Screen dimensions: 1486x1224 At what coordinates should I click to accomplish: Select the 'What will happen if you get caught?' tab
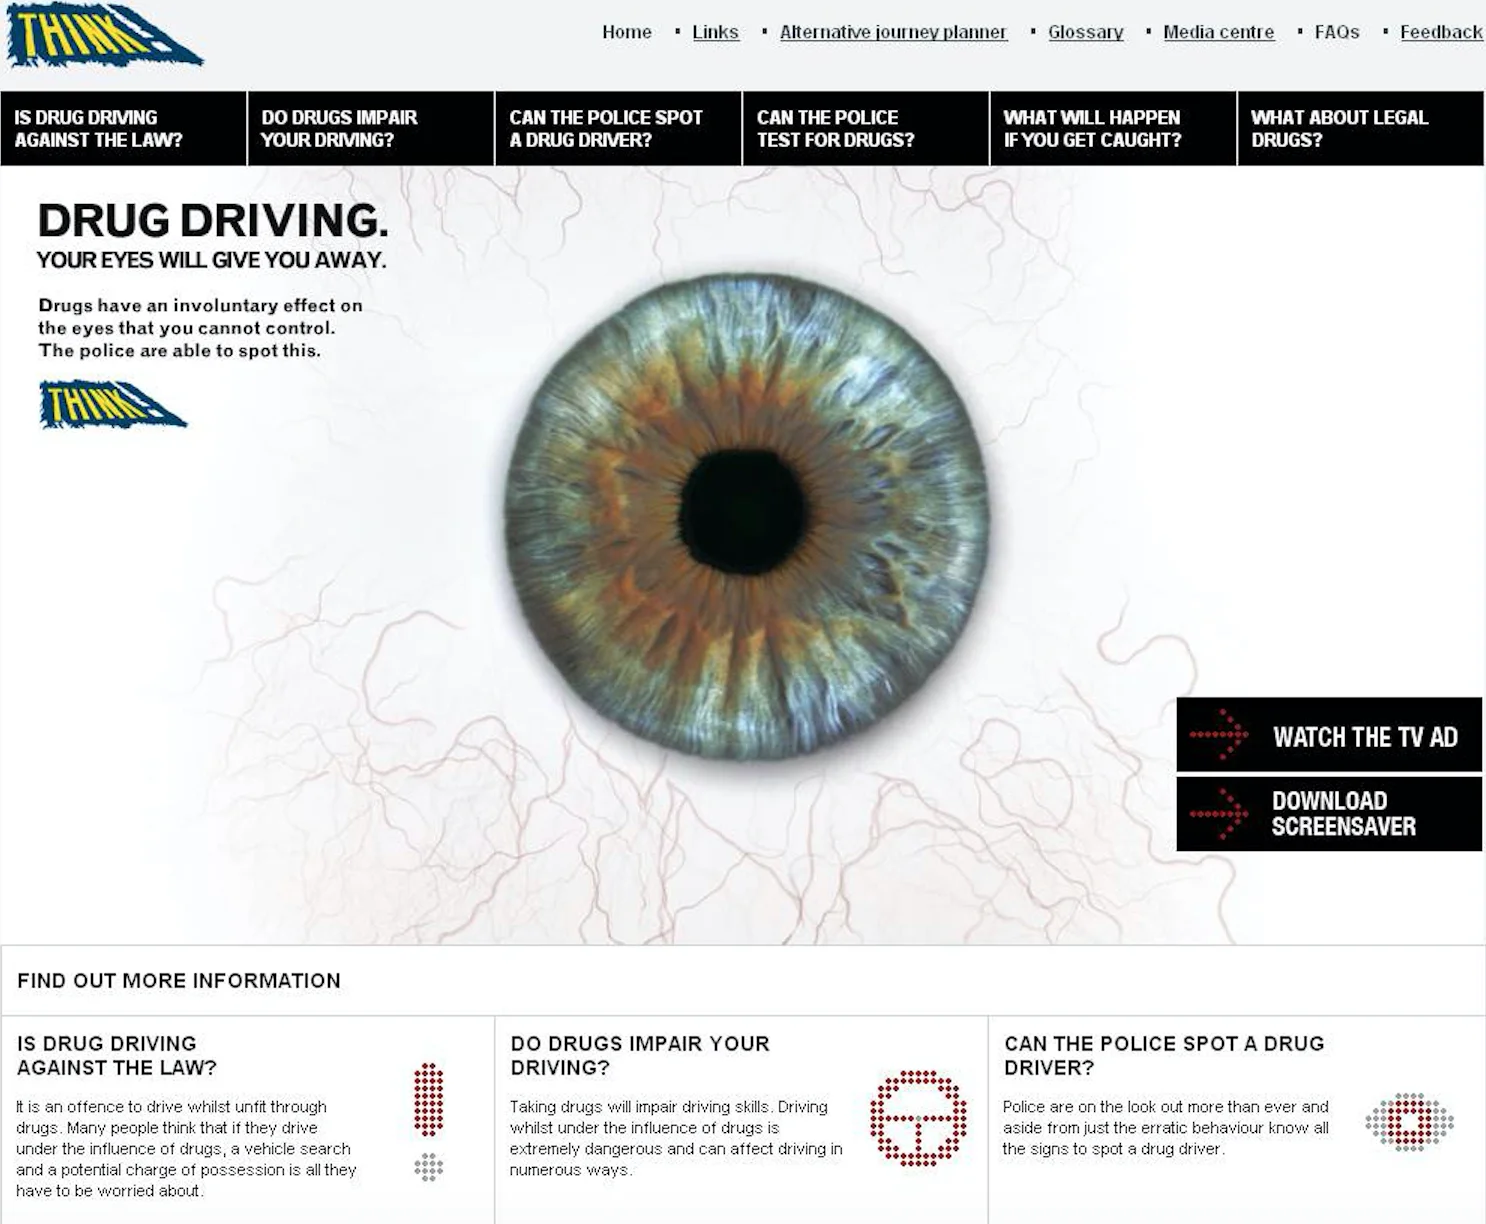coord(1113,128)
